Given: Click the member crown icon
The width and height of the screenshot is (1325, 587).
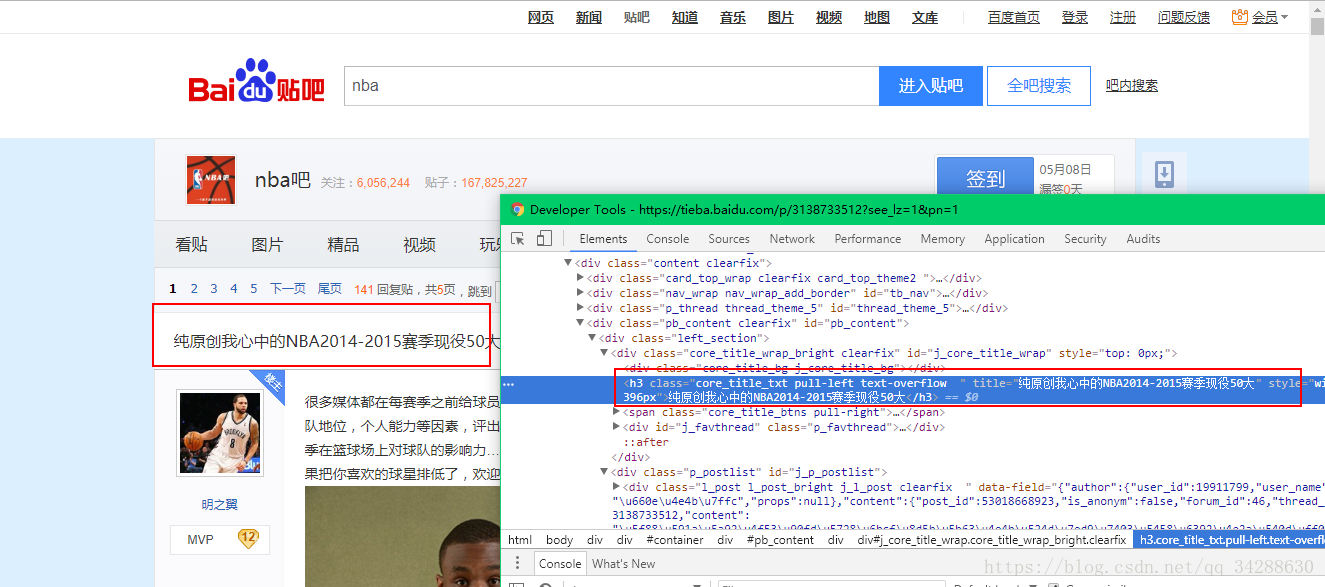Looking at the screenshot, I should point(1240,17).
